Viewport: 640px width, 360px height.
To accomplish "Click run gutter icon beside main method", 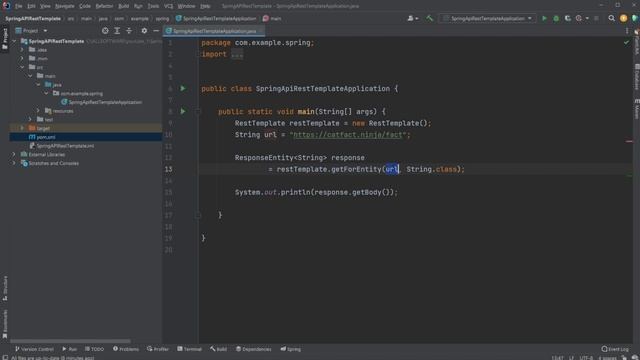I will coord(183,111).
